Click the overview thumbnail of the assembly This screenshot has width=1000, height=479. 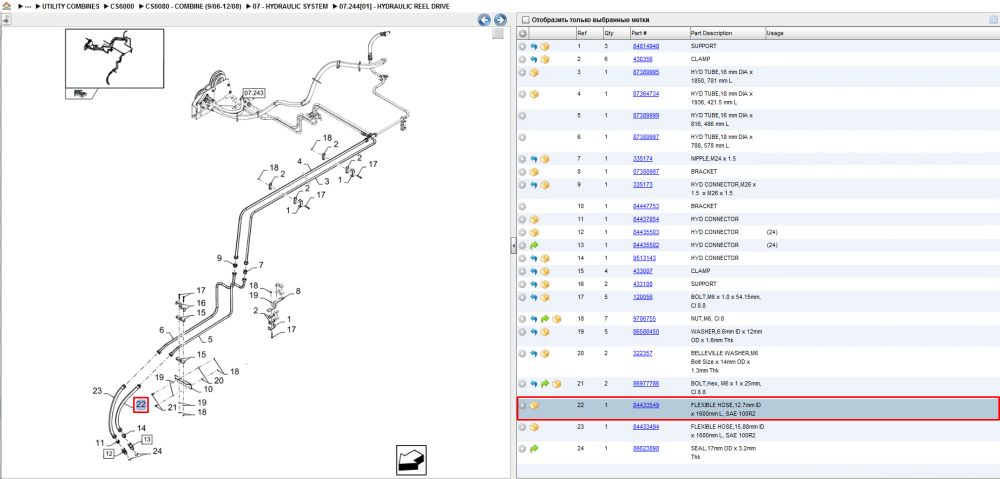(114, 58)
